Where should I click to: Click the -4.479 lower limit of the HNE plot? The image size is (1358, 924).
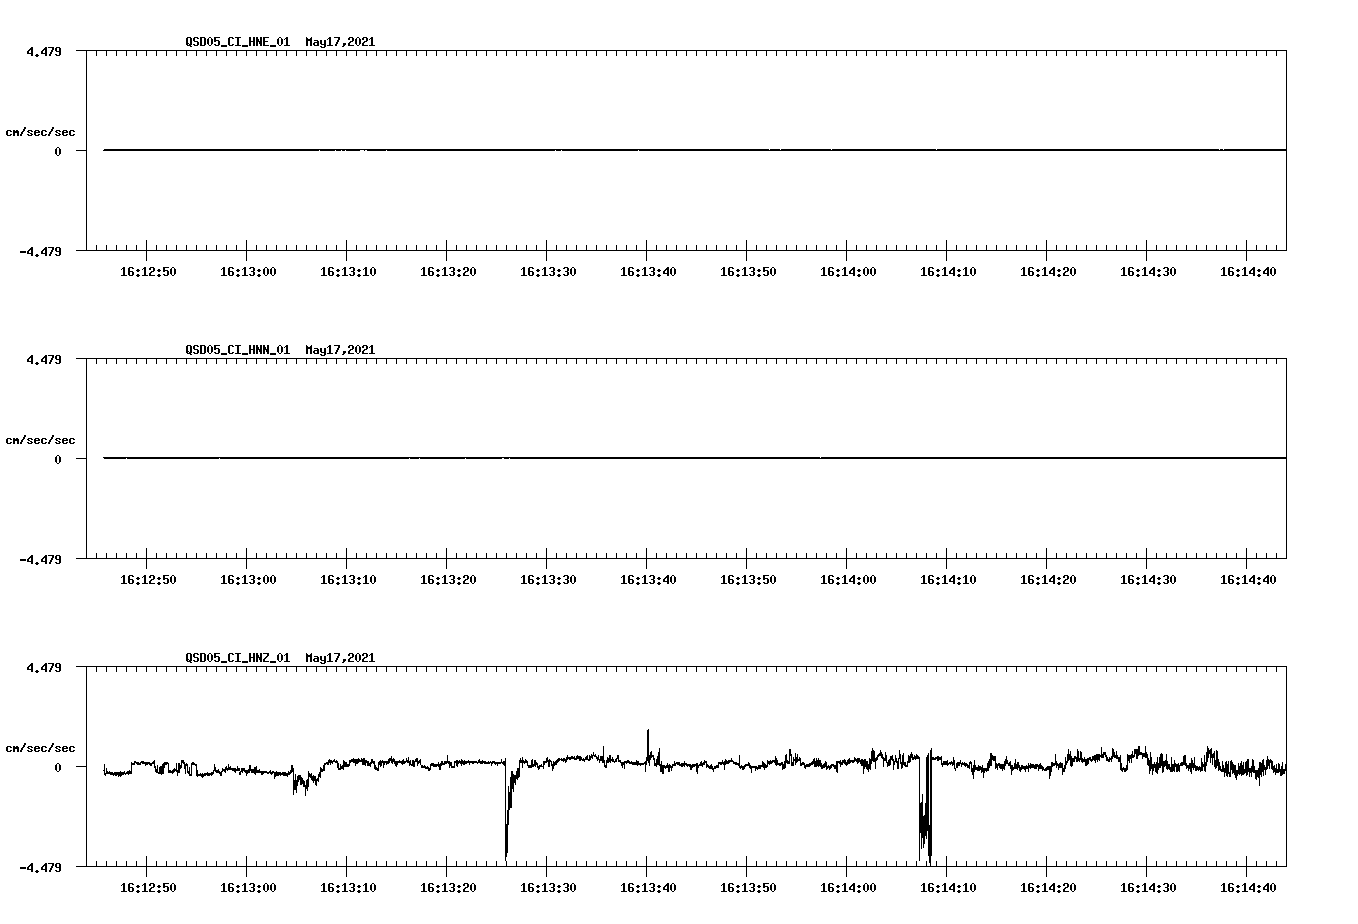pos(41,250)
